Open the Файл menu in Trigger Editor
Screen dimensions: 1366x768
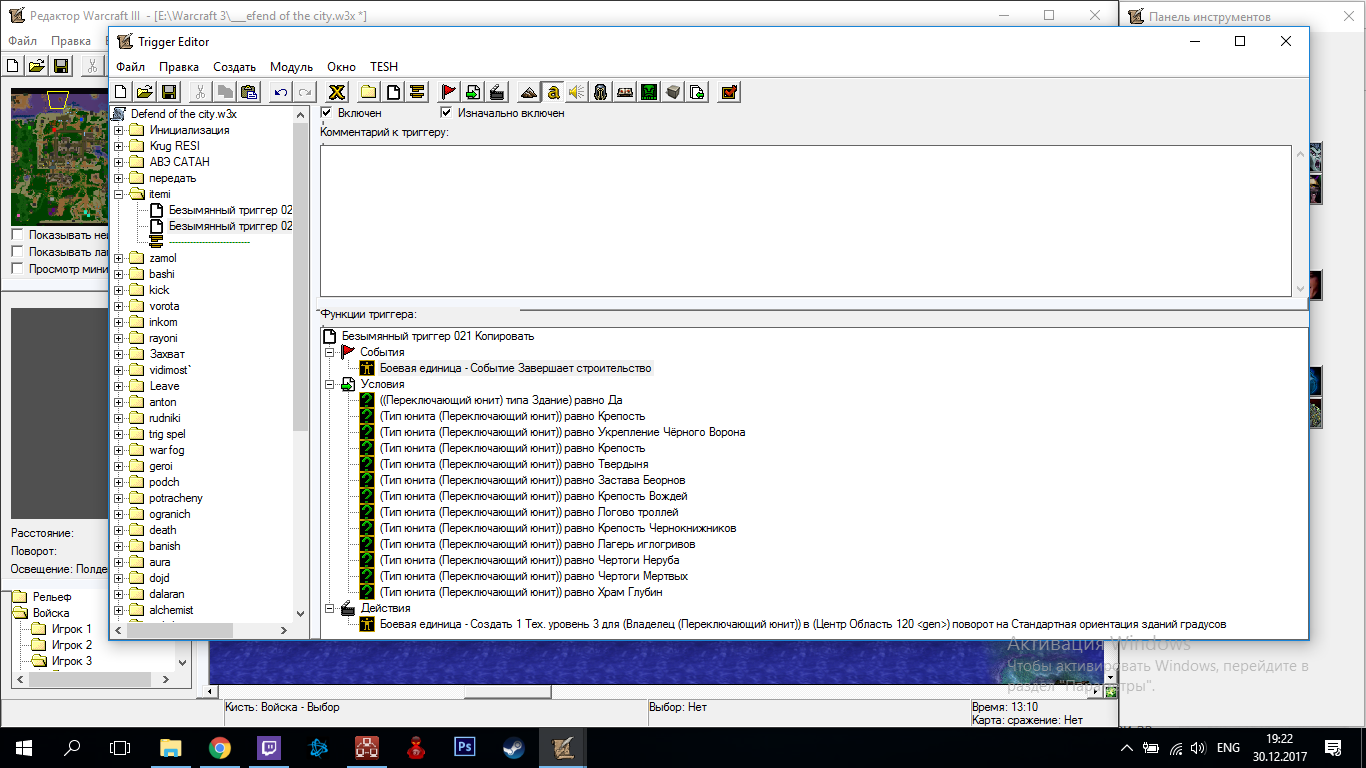click(130, 67)
